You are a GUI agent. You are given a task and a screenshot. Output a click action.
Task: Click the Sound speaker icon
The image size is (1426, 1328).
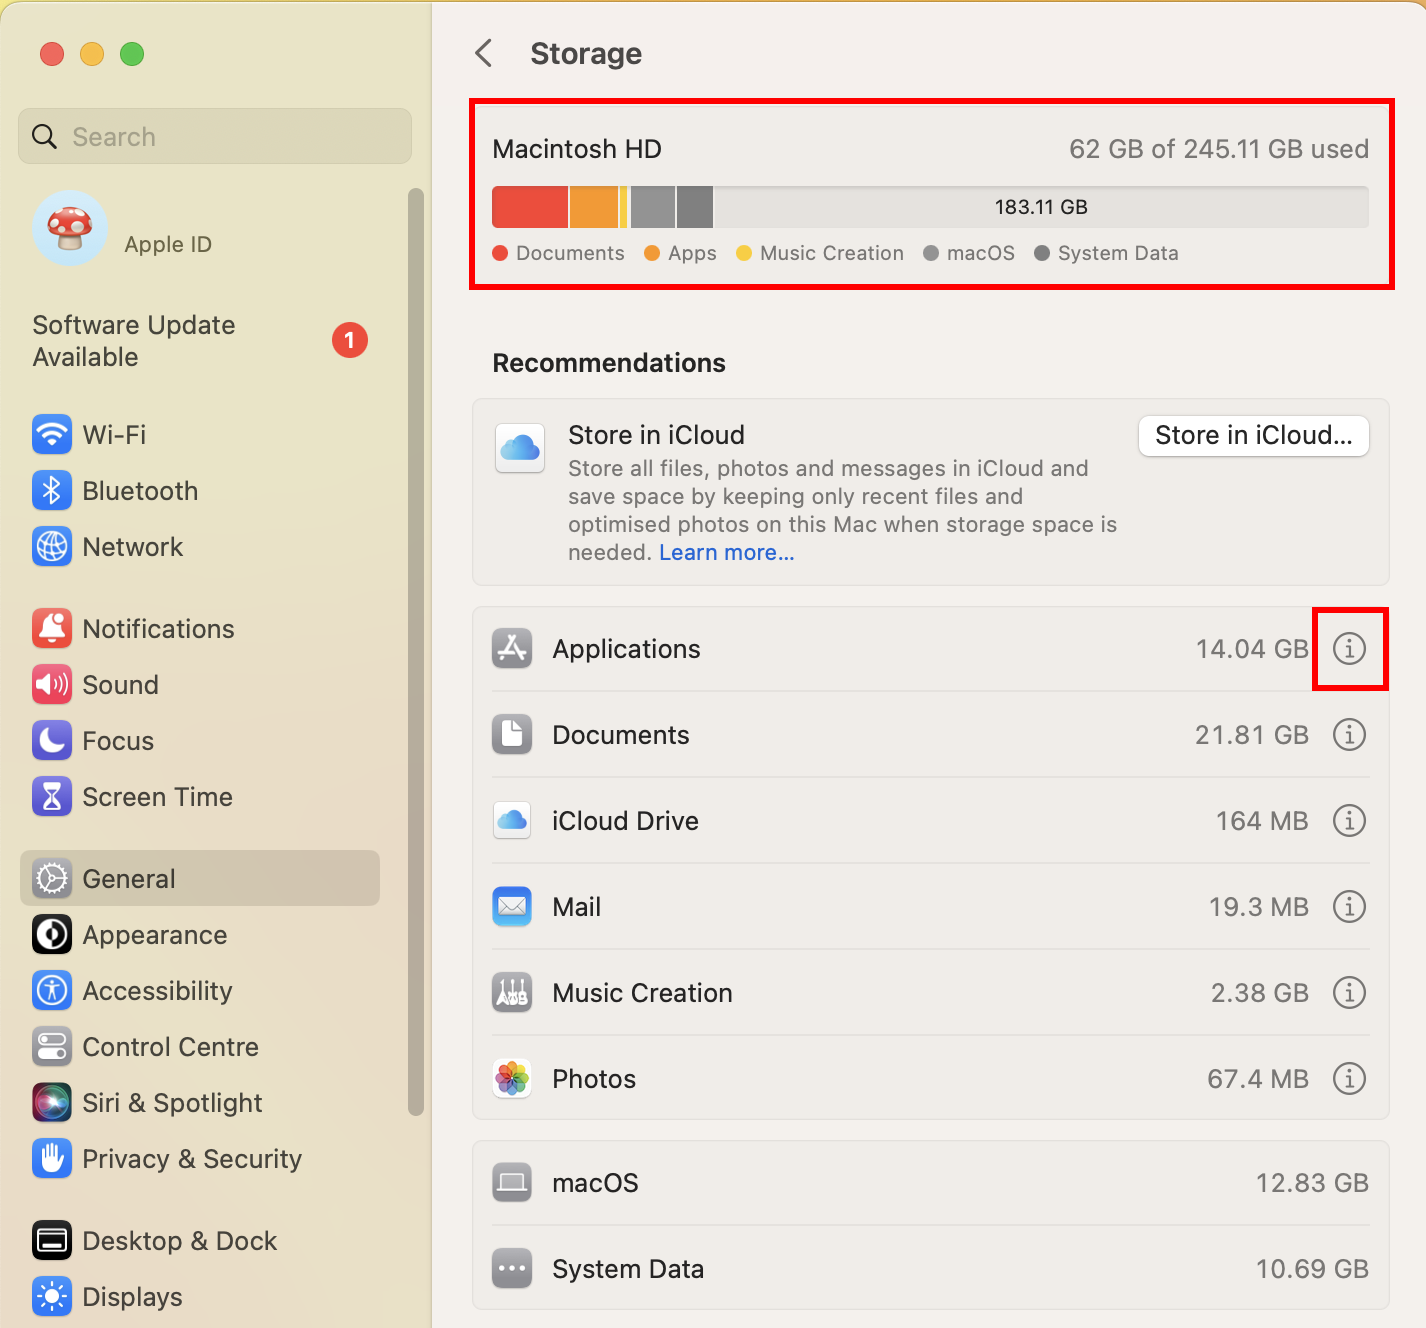52,685
